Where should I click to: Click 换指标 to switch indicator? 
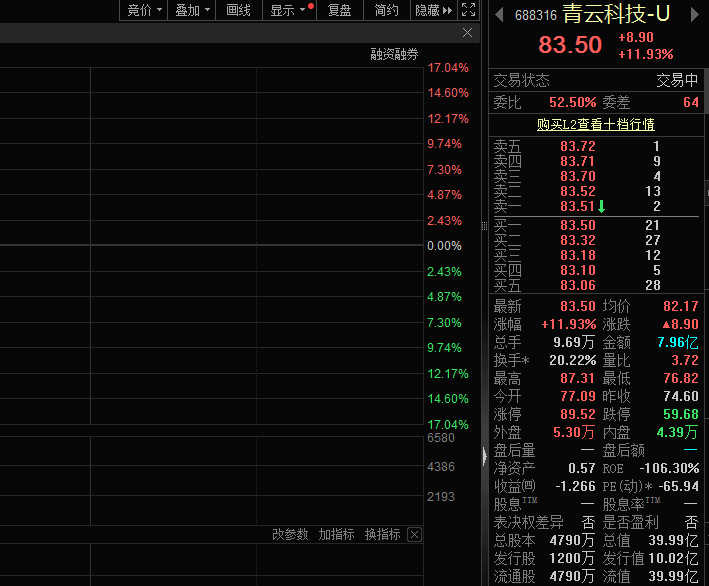pyautogui.click(x=382, y=534)
